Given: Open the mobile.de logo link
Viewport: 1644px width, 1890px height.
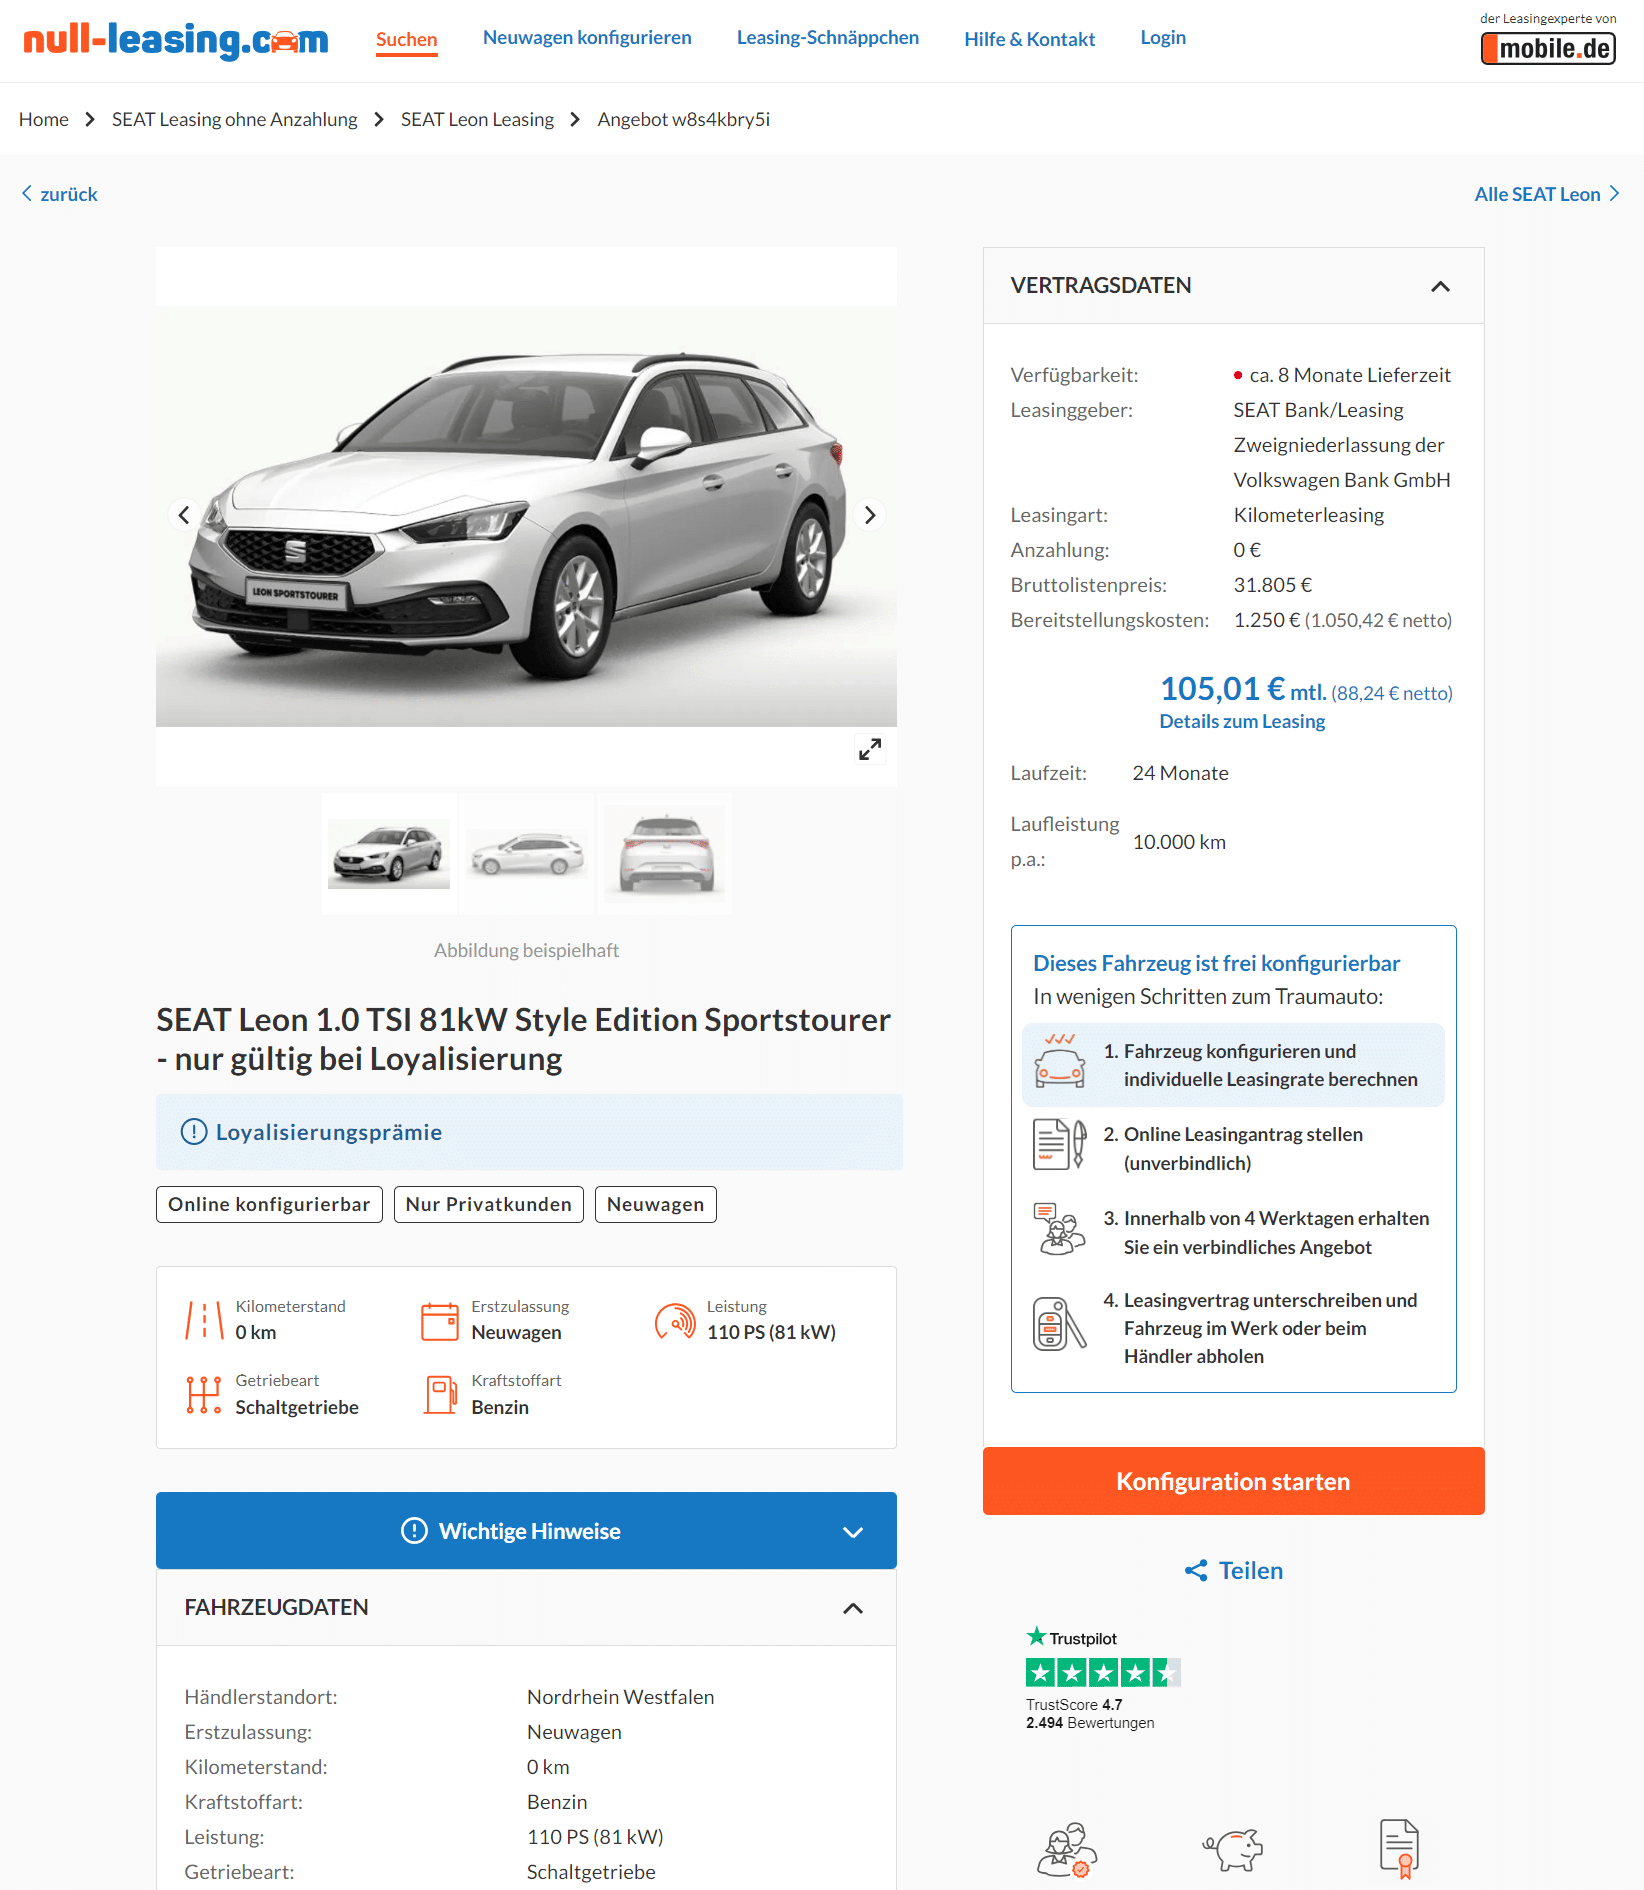Looking at the screenshot, I should (1548, 48).
